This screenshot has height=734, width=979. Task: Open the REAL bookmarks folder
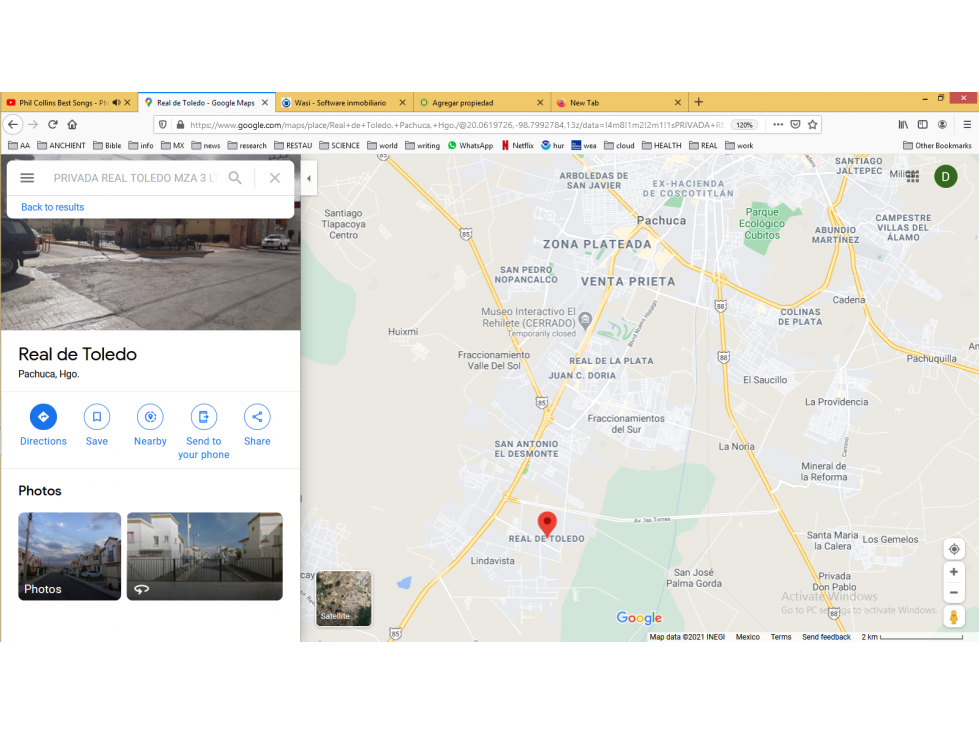(x=703, y=145)
